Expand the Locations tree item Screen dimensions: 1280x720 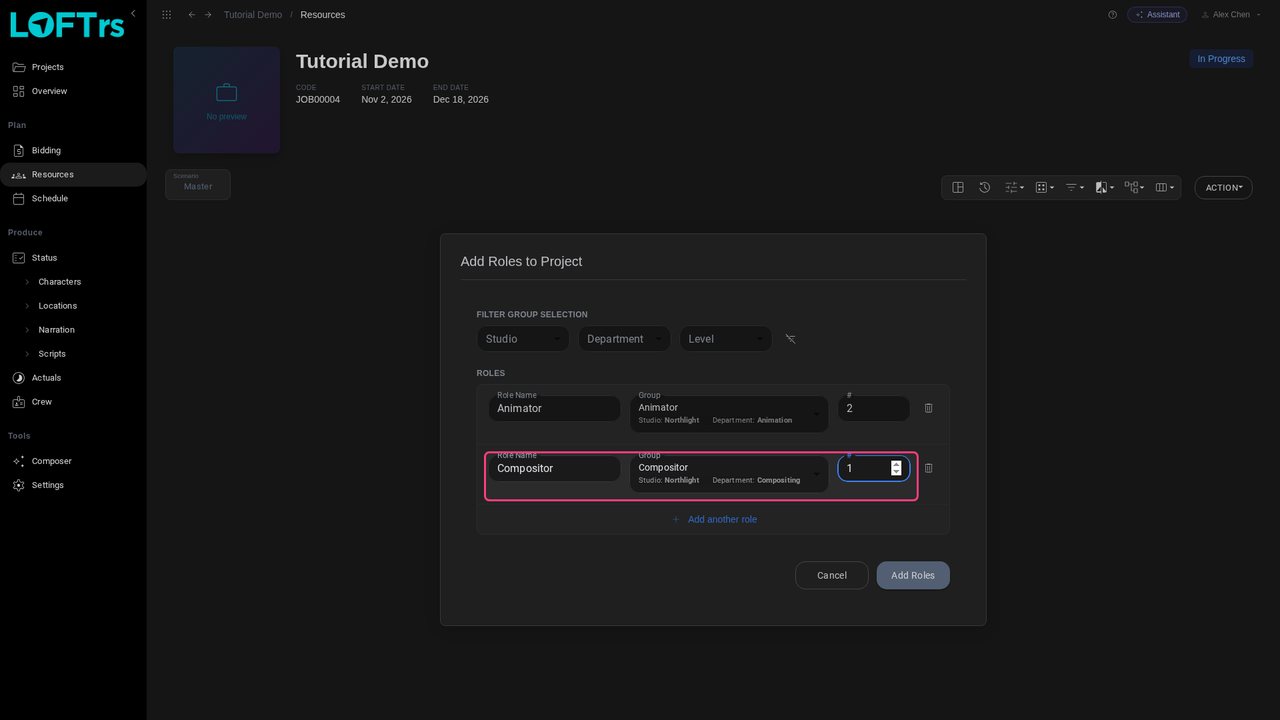coord(27,306)
